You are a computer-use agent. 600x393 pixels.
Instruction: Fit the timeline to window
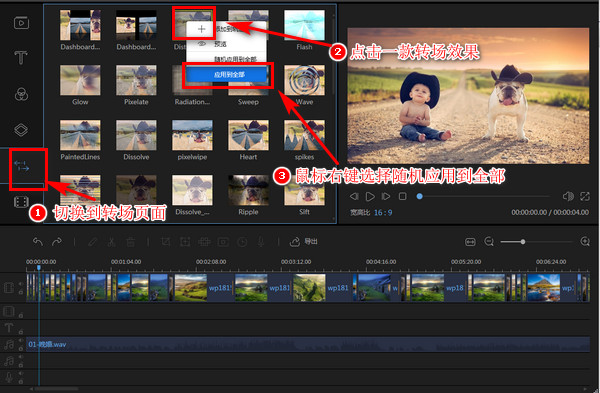470,241
